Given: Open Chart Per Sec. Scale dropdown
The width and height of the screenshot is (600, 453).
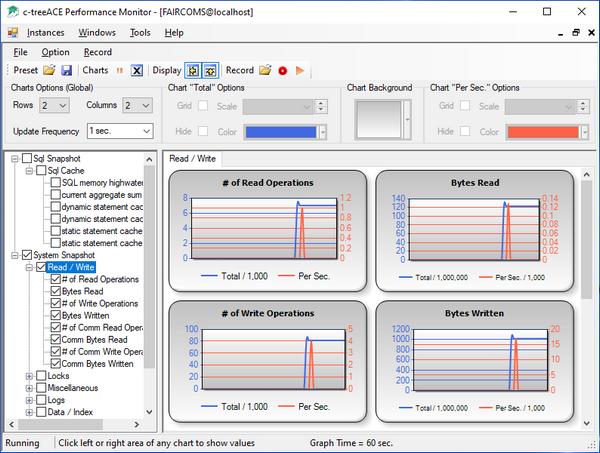Looking at the screenshot, I should [x=540, y=107].
